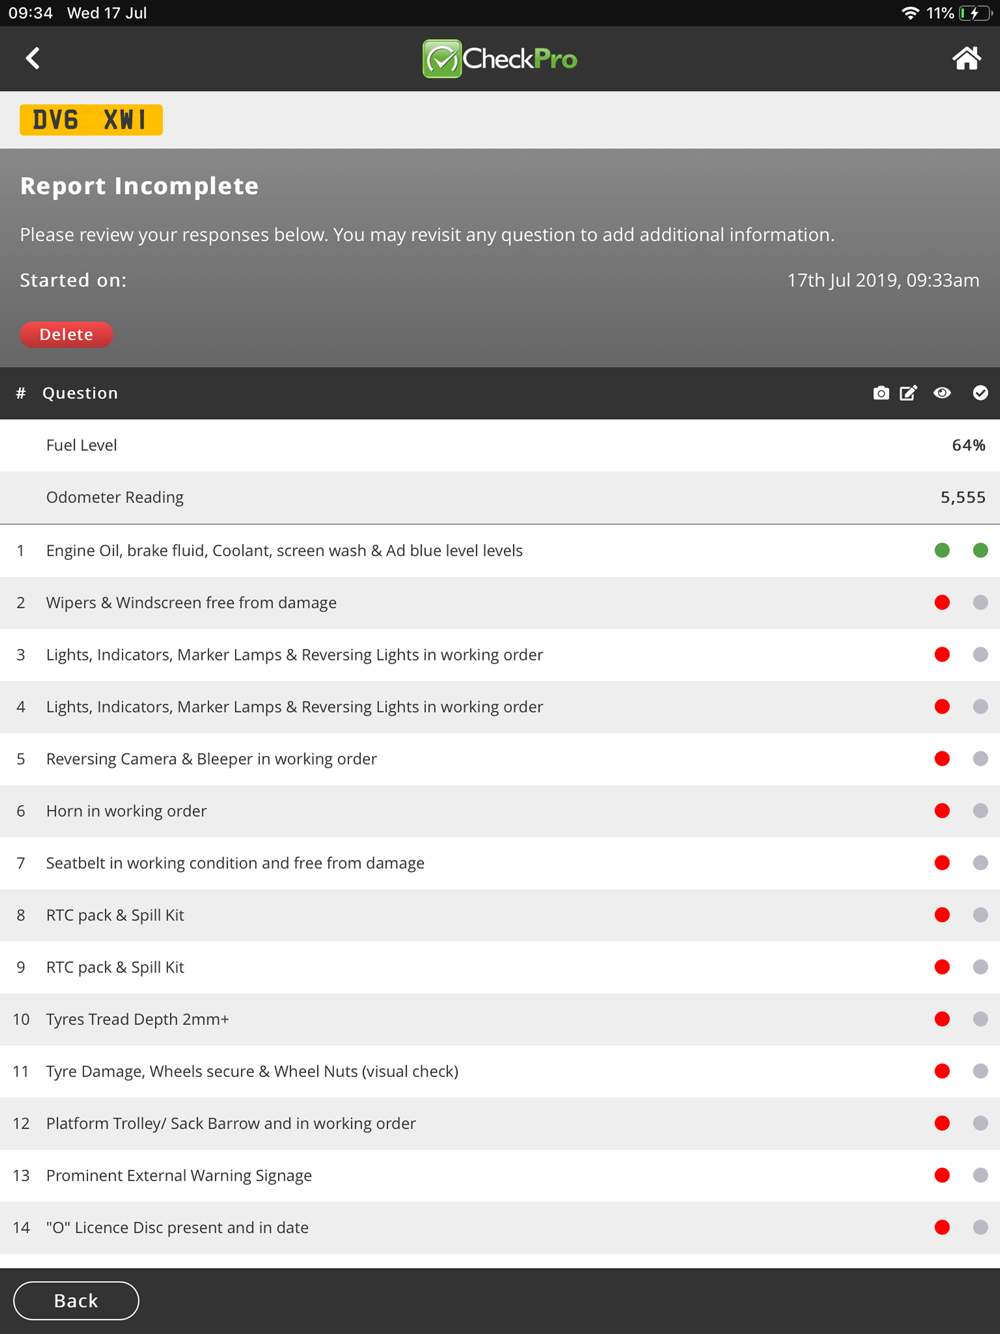
Task: Check the battery status icon
Action: pyautogui.click(x=974, y=13)
